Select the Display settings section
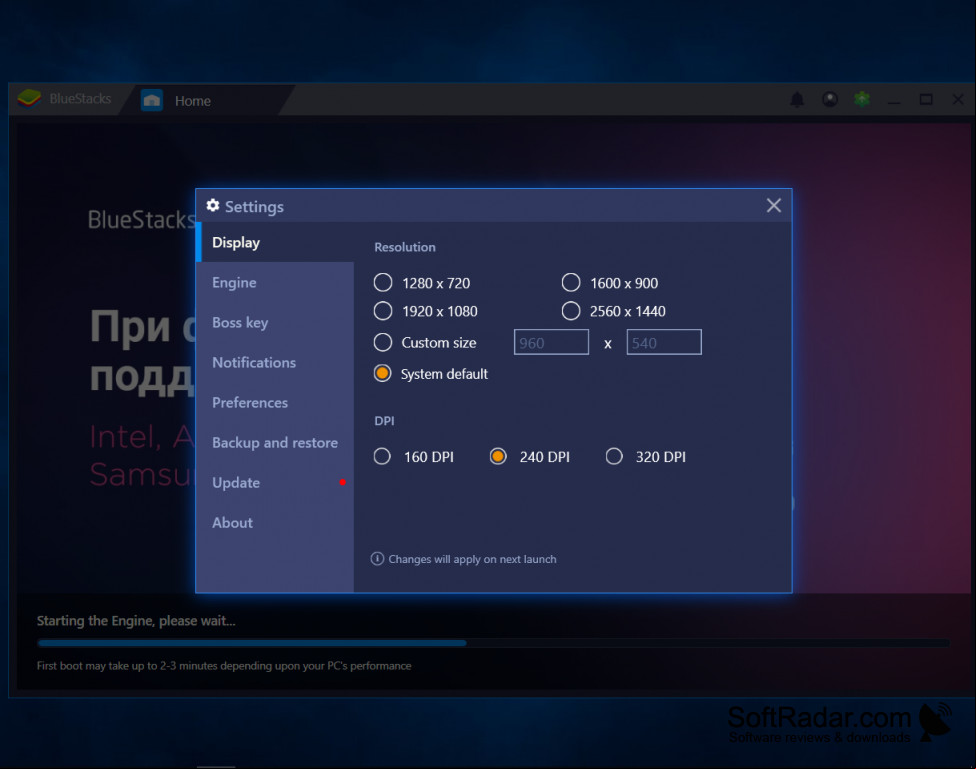This screenshot has height=769, width=976. [275, 242]
